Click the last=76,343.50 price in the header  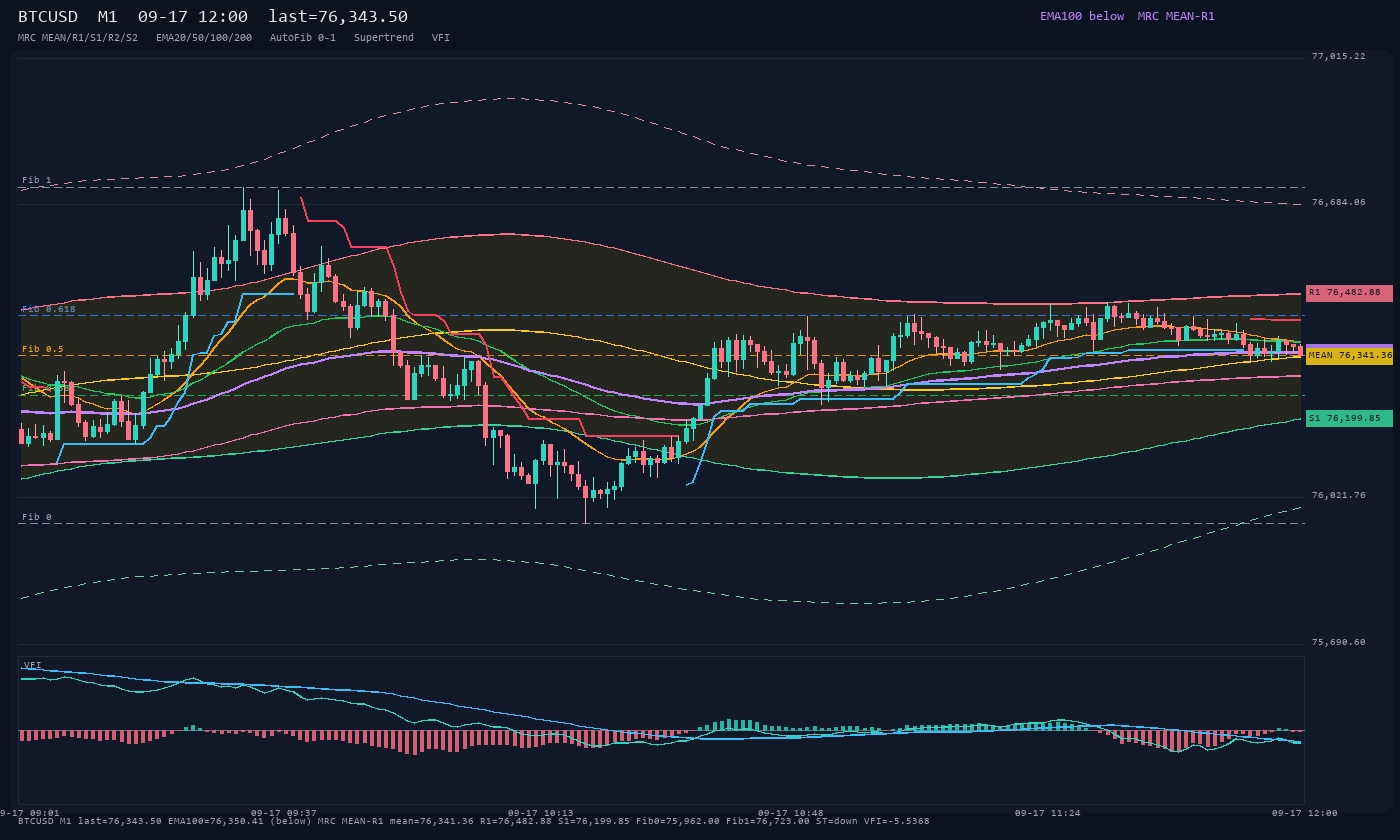coord(338,17)
